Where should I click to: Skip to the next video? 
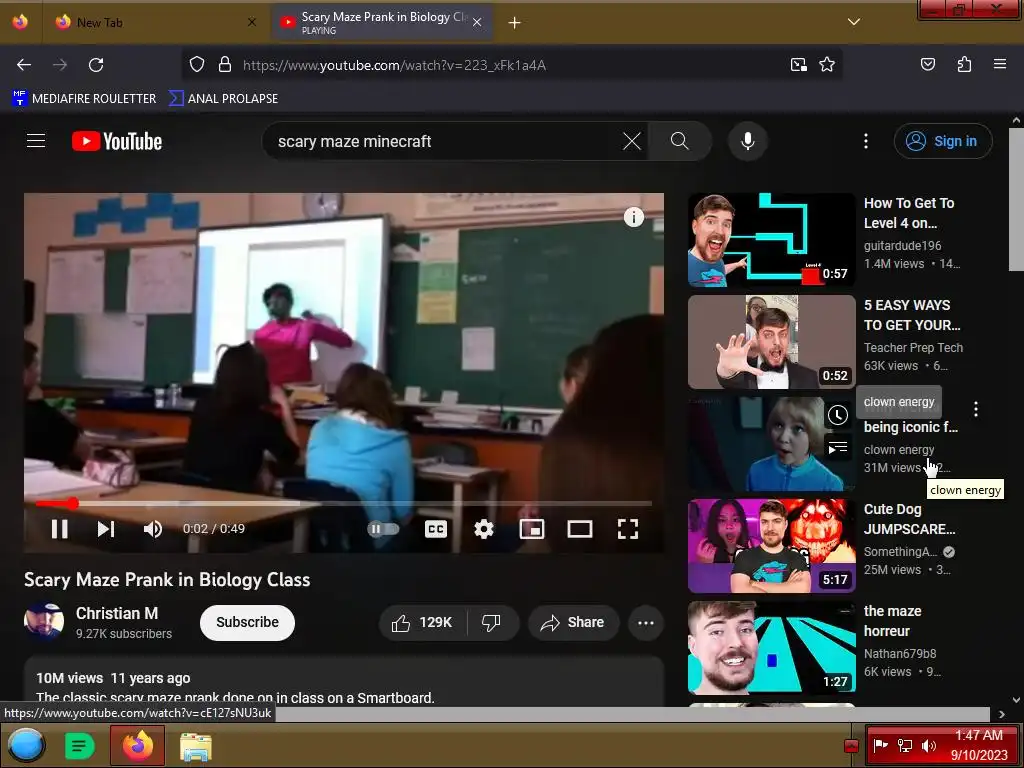(x=106, y=529)
